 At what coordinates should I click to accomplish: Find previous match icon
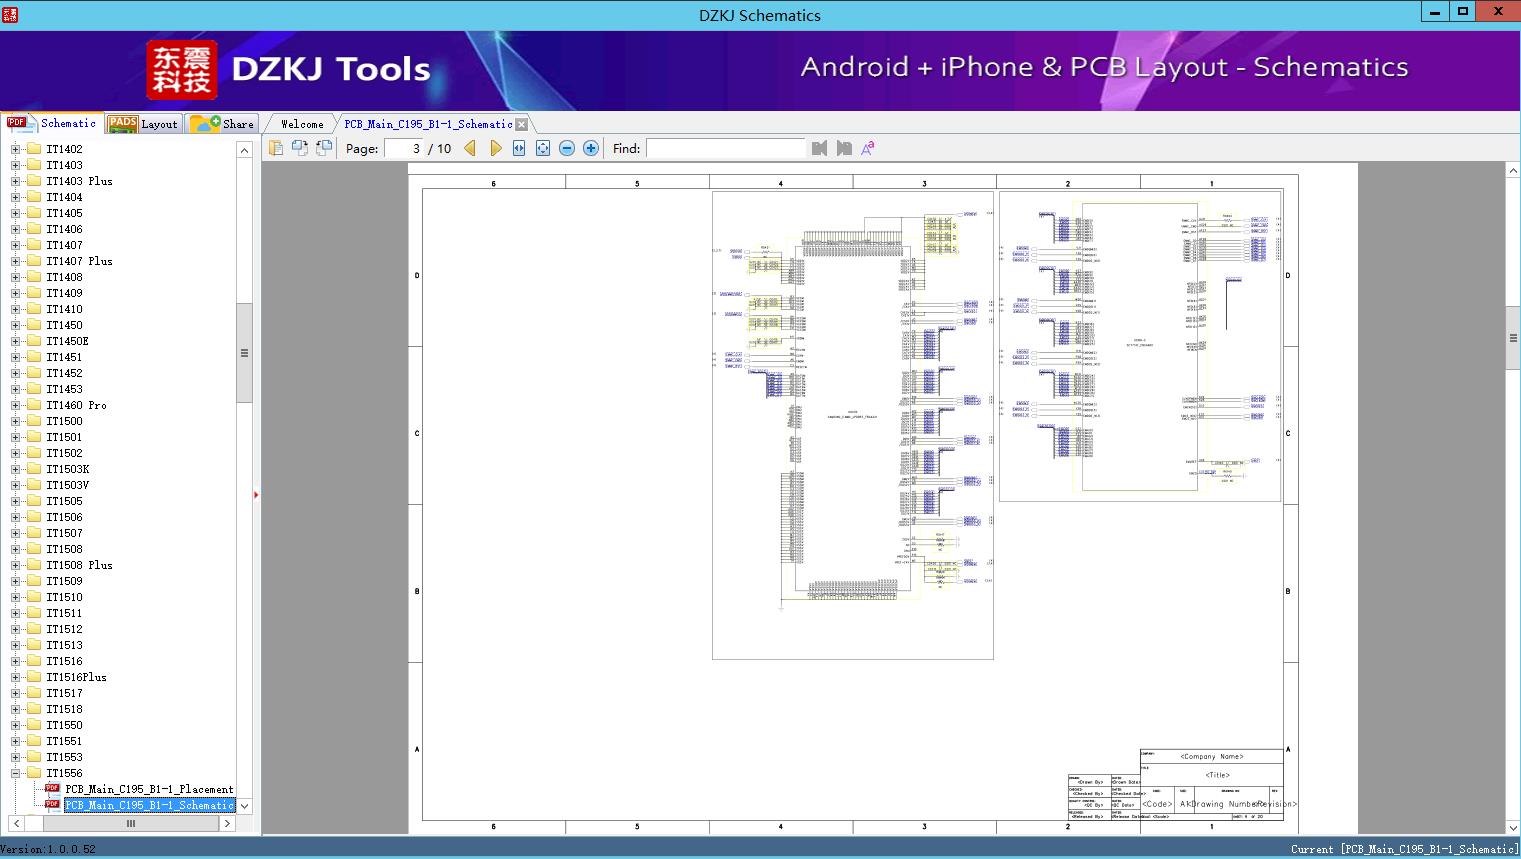pos(820,148)
